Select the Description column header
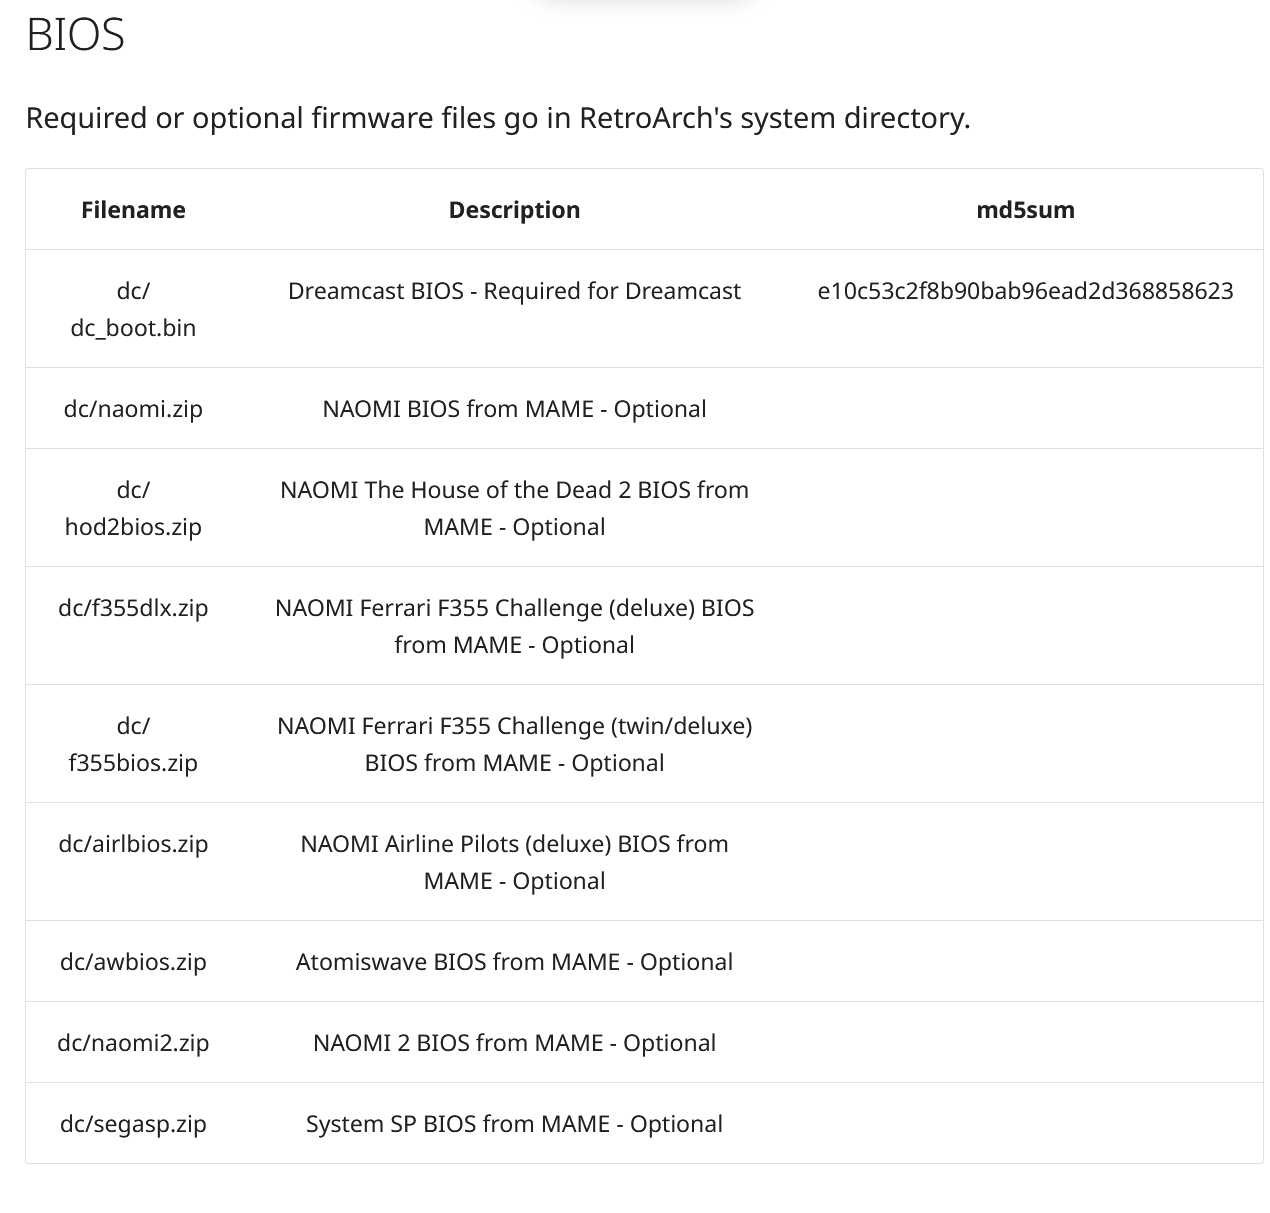 pyautogui.click(x=514, y=210)
